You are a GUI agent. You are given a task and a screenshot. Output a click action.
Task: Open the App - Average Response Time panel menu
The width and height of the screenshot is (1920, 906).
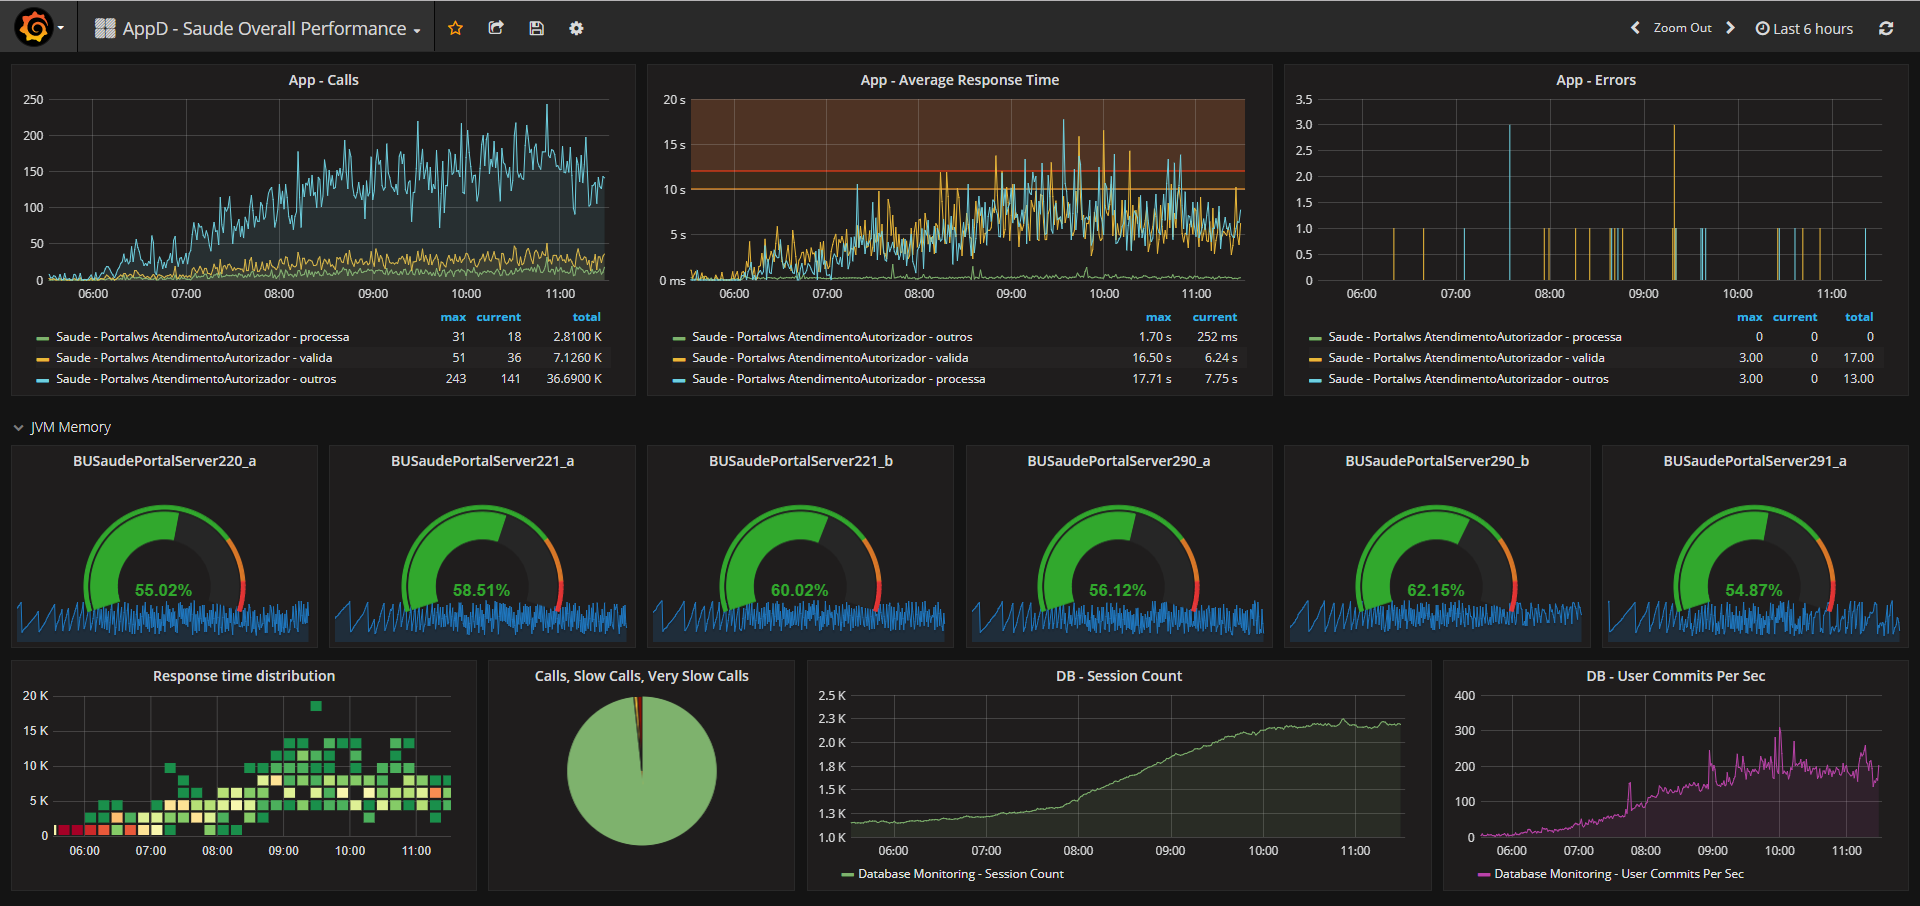point(959,80)
